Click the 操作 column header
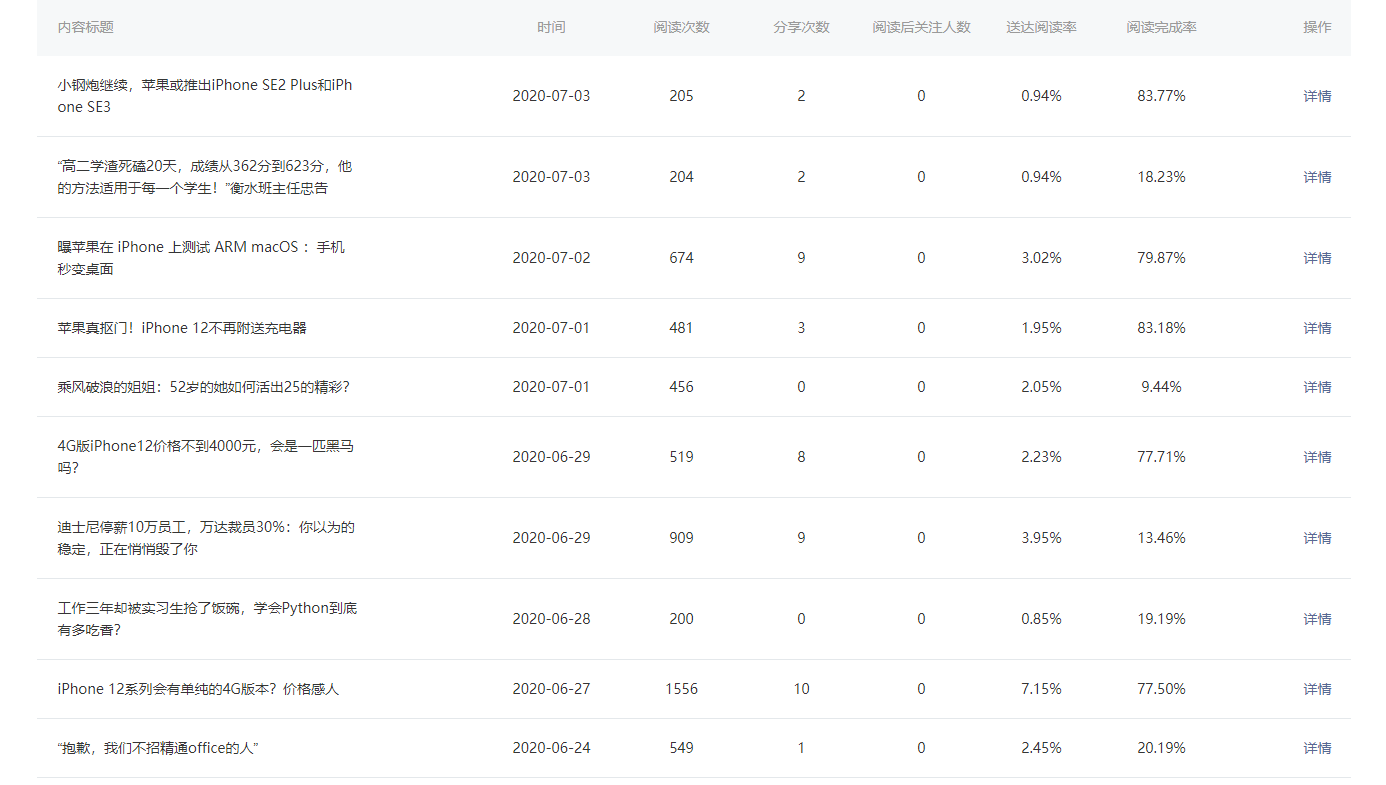Image resolution: width=1386 pixels, height=785 pixels. click(x=1317, y=27)
